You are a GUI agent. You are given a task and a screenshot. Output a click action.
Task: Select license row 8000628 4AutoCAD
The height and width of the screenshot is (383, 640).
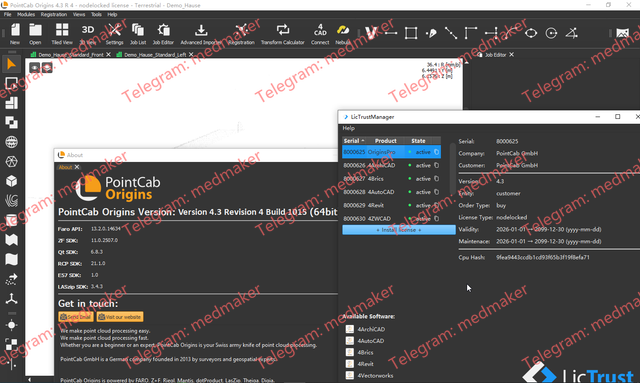391,192
